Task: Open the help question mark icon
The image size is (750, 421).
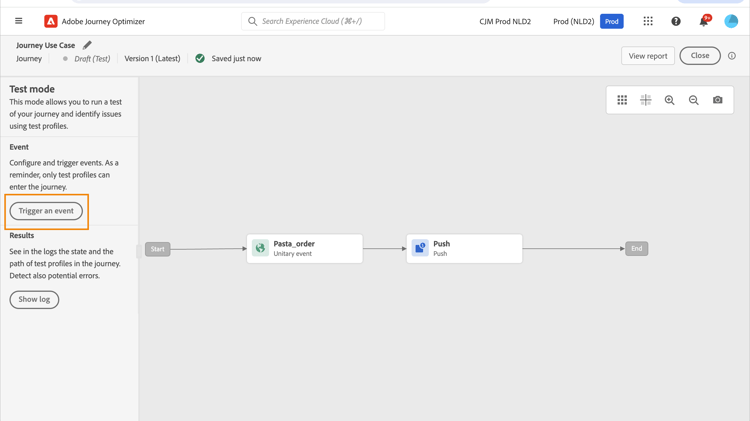Action: (676, 21)
